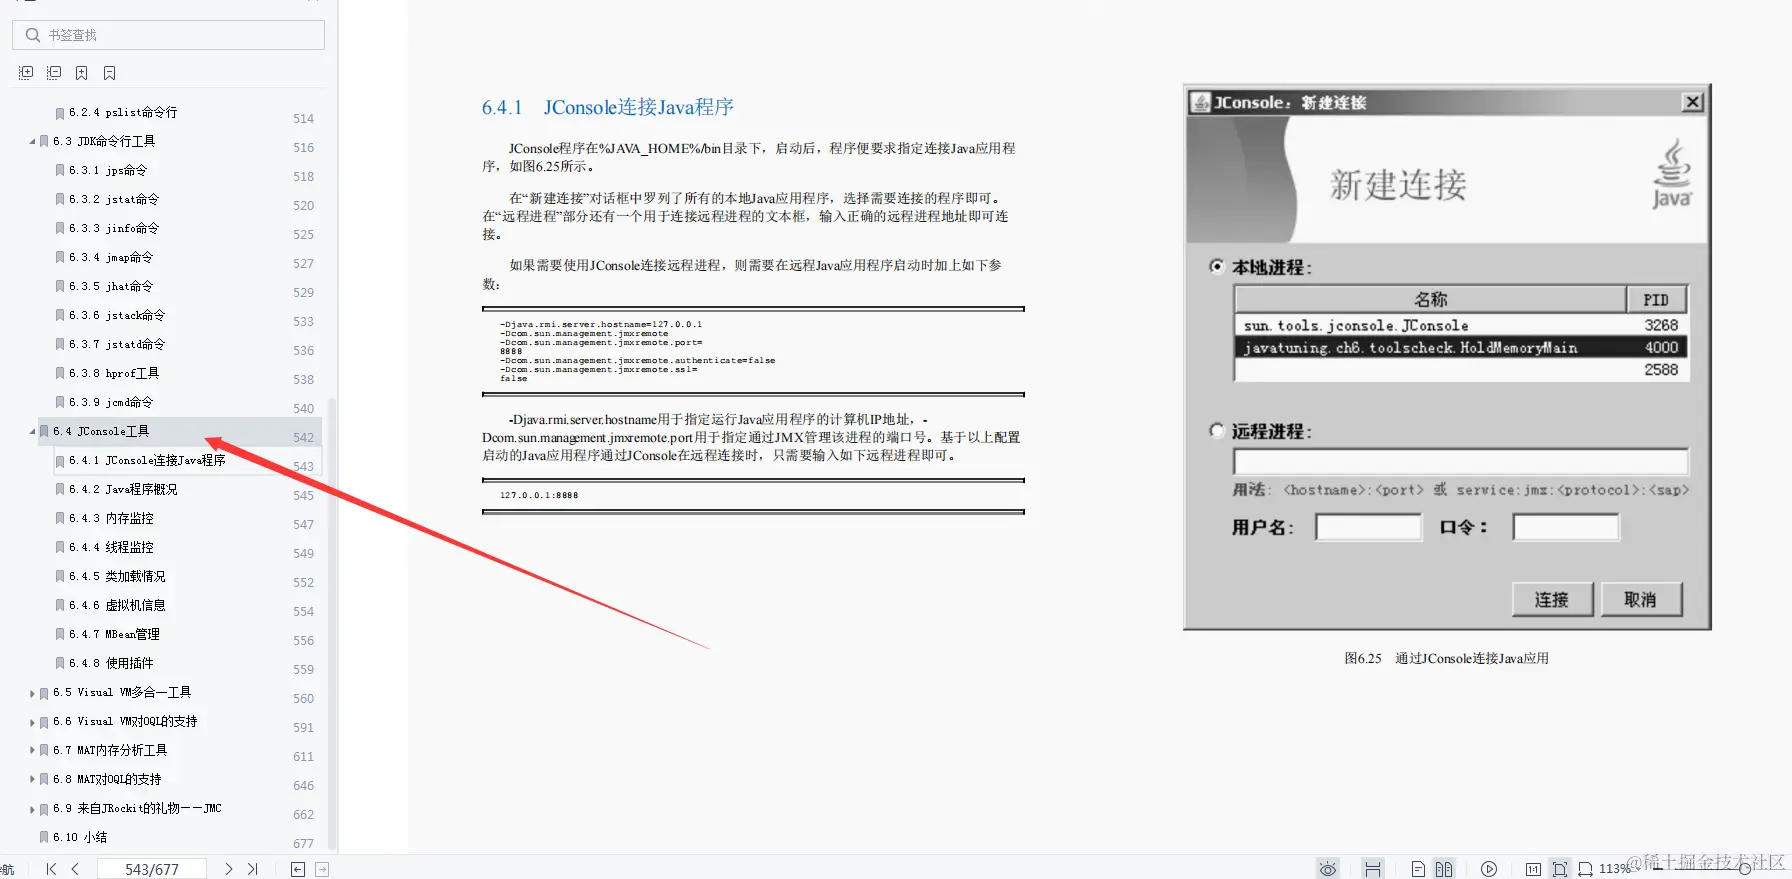Open bookmark 6.4.3 内存监控

click(x=111, y=518)
